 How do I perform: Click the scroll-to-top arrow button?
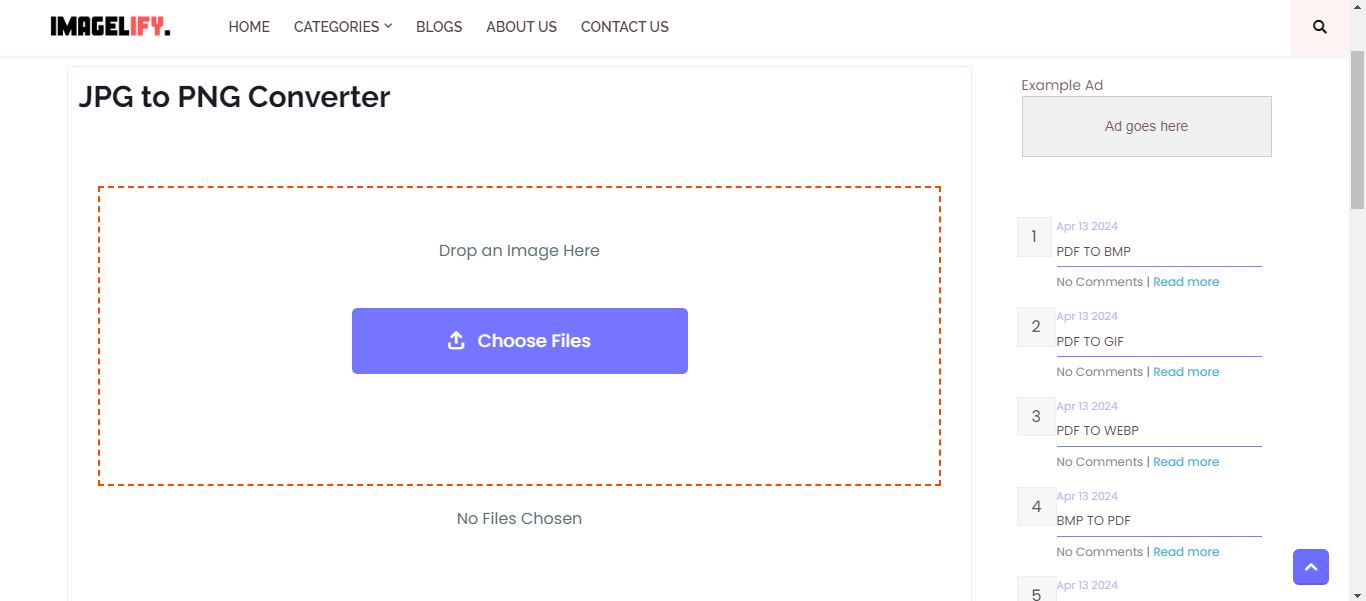pyautogui.click(x=1310, y=567)
